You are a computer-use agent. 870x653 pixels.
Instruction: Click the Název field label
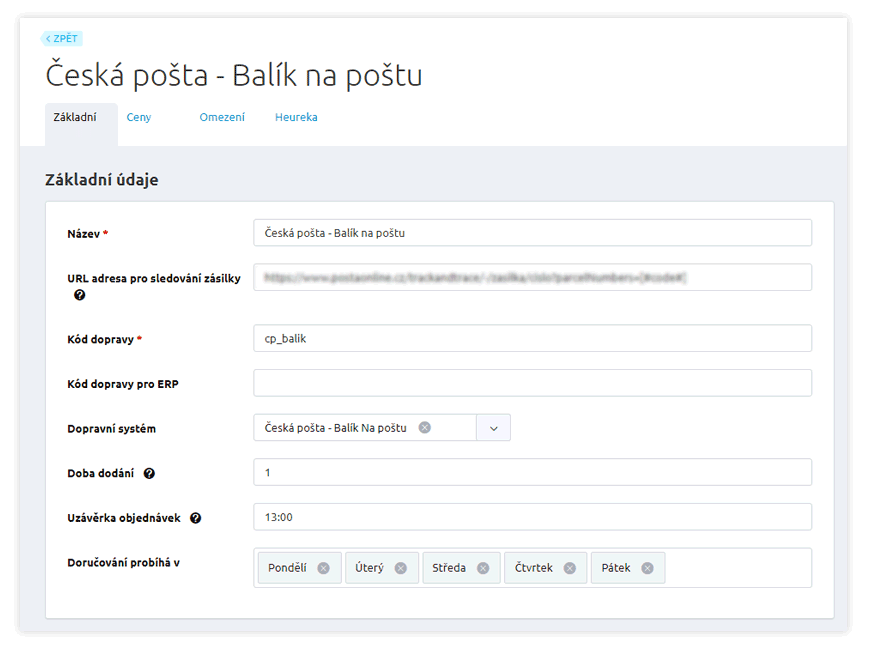(84, 234)
